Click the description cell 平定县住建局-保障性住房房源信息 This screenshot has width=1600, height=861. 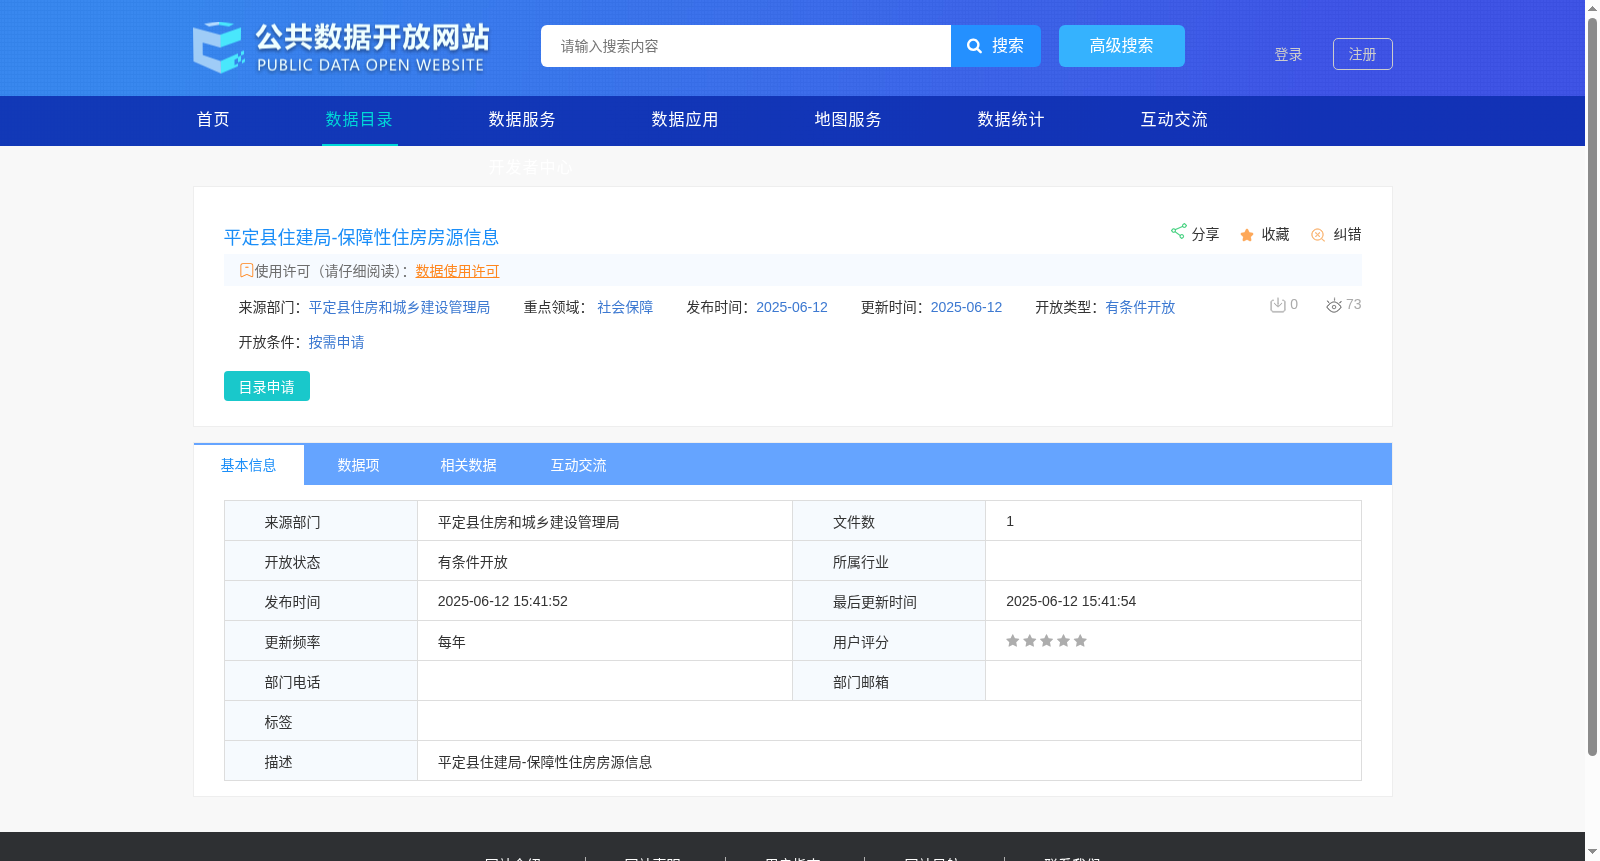coord(889,761)
